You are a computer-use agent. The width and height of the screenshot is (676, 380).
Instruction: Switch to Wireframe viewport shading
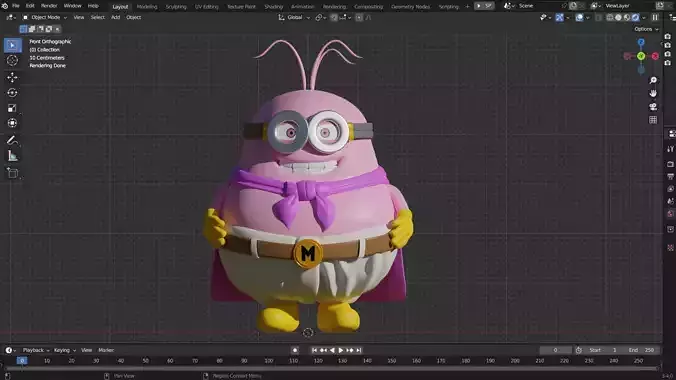tap(610, 18)
